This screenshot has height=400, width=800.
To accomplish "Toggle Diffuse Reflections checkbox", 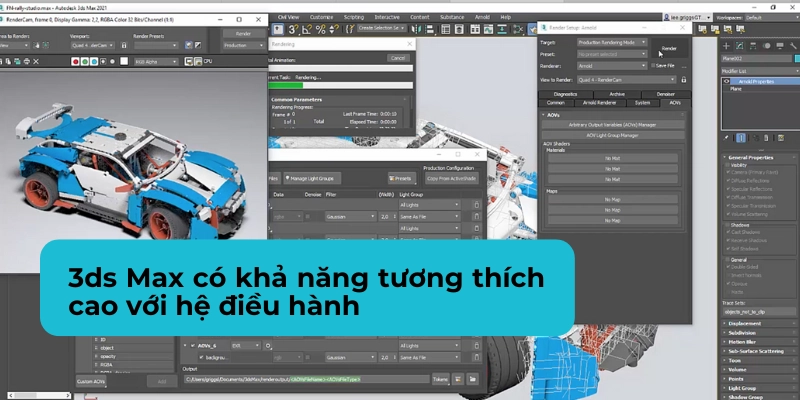I will pyautogui.click(x=728, y=181).
